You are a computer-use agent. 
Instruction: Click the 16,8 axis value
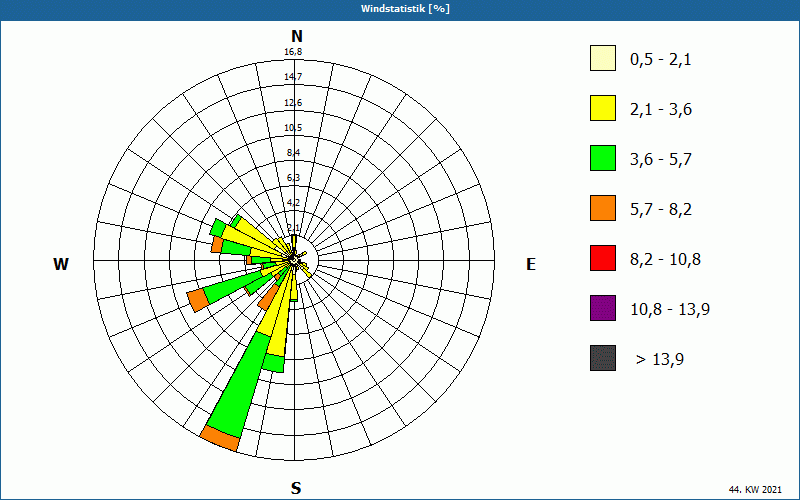(x=293, y=52)
